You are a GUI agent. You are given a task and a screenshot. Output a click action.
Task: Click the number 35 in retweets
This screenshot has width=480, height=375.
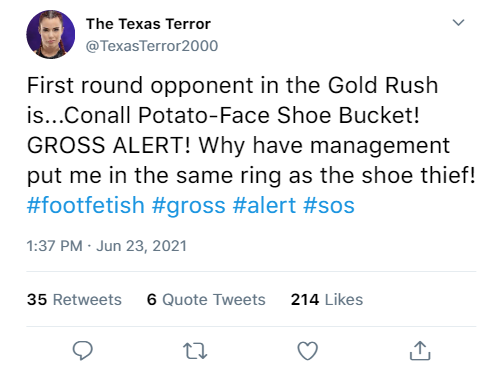pos(37,299)
